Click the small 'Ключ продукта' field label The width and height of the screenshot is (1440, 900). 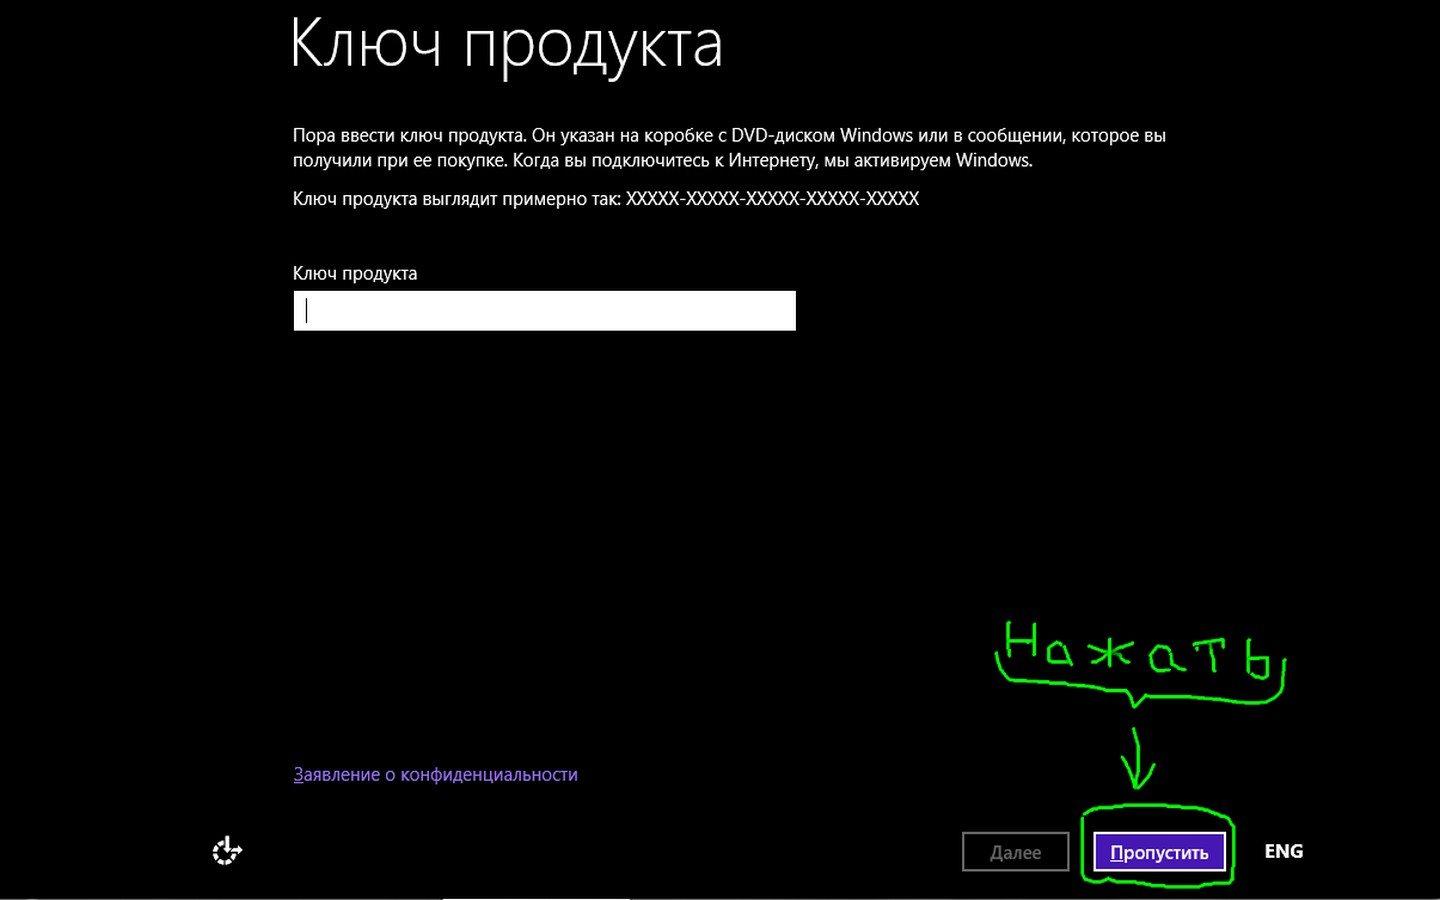[355, 273]
